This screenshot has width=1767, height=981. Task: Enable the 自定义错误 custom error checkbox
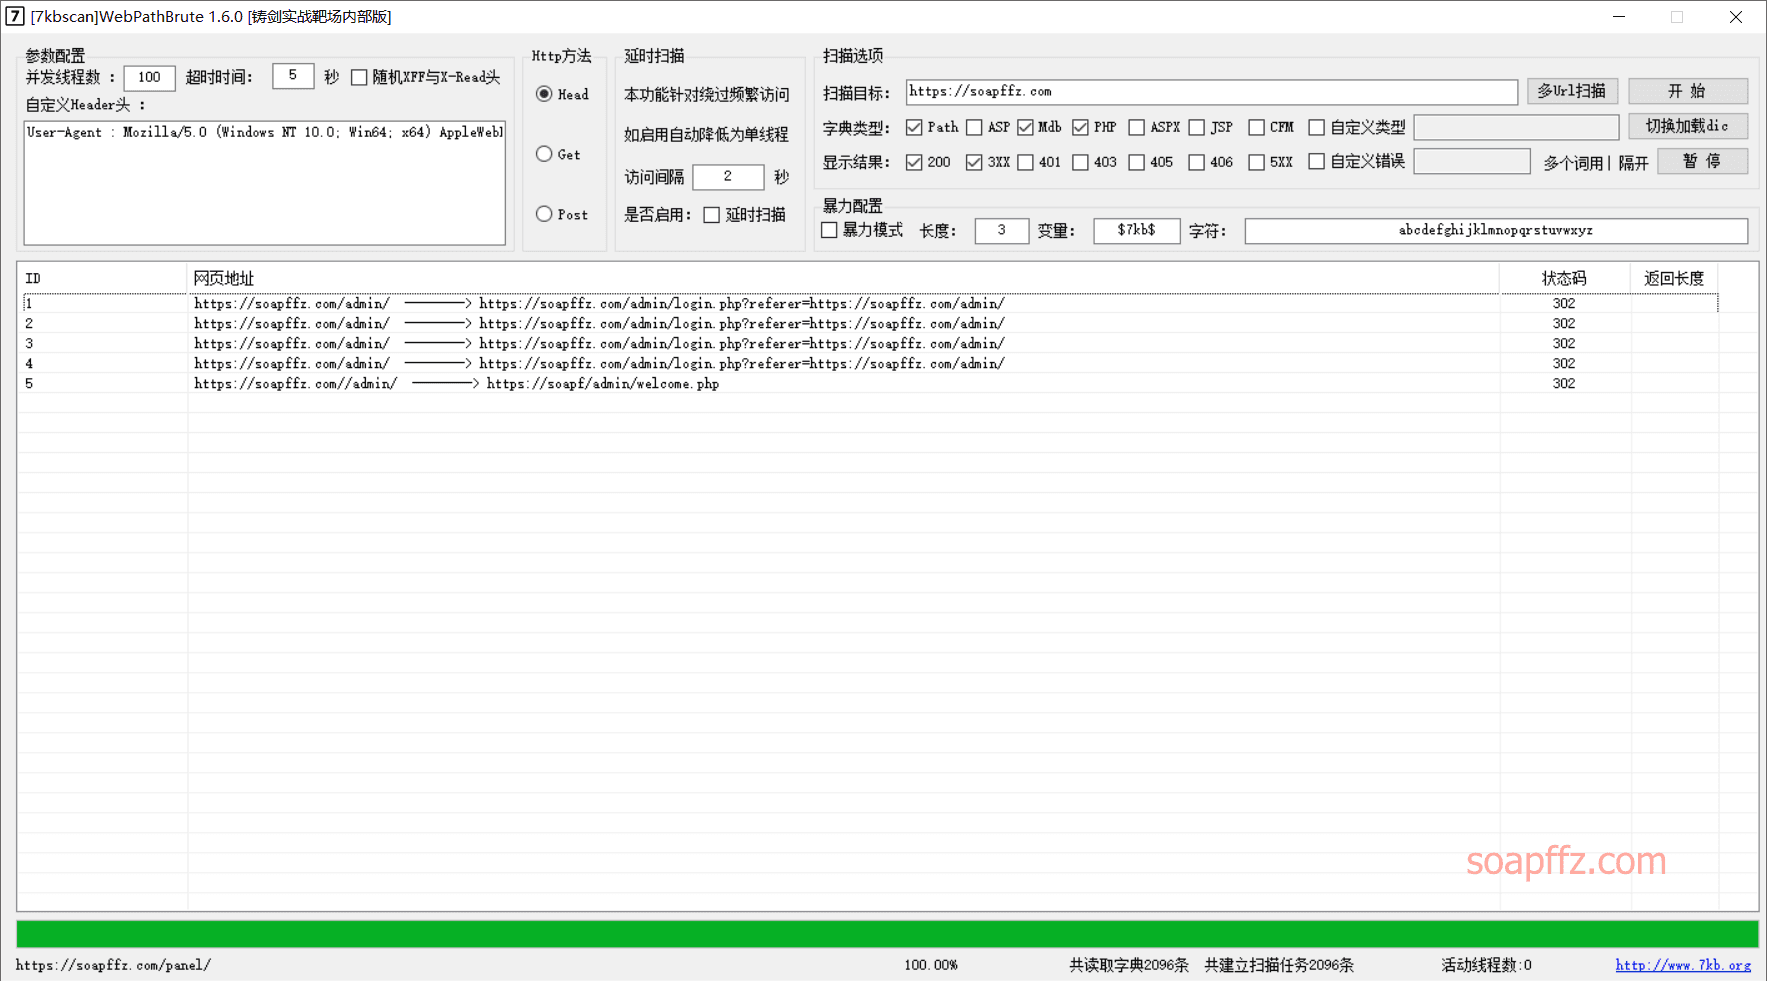click(1316, 161)
